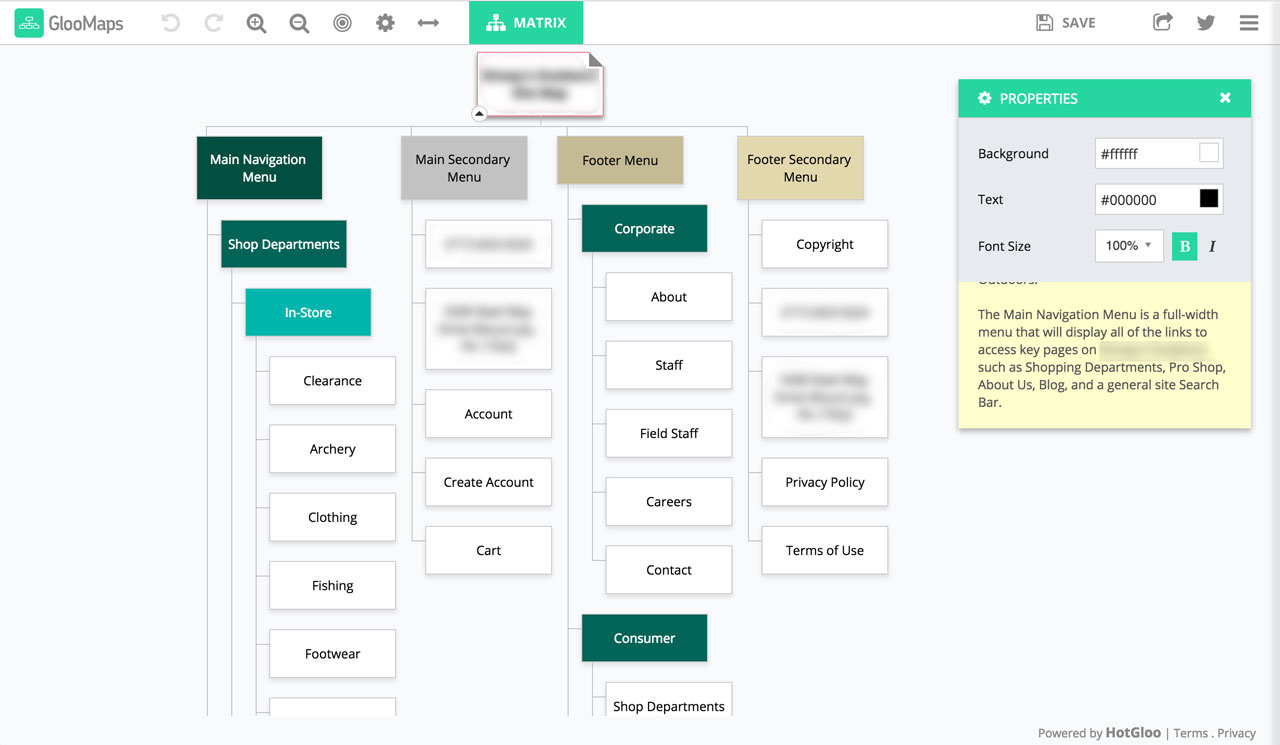Redo the last action

213,23
